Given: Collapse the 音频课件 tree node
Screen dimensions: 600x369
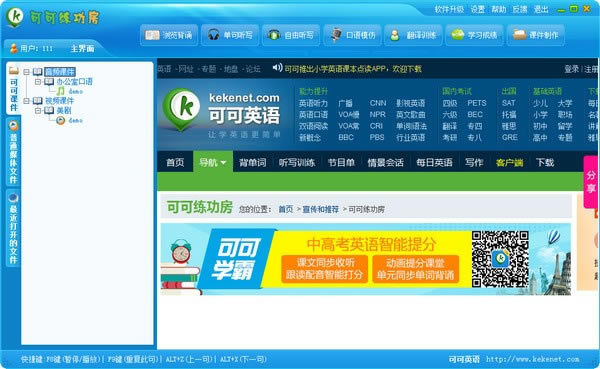Looking at the screenshot, I should 26,72.
